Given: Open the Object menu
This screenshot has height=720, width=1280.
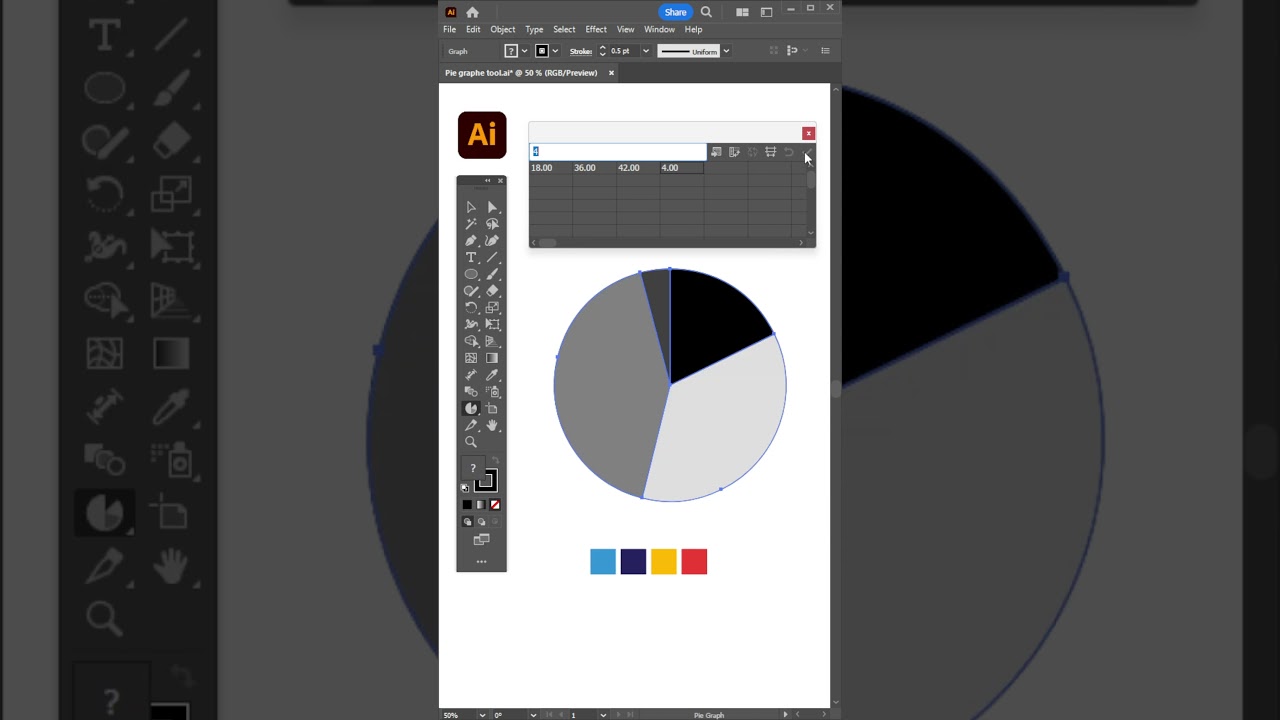Looking at the screenshot, I should pyautogui.click(x=503, y=29).
